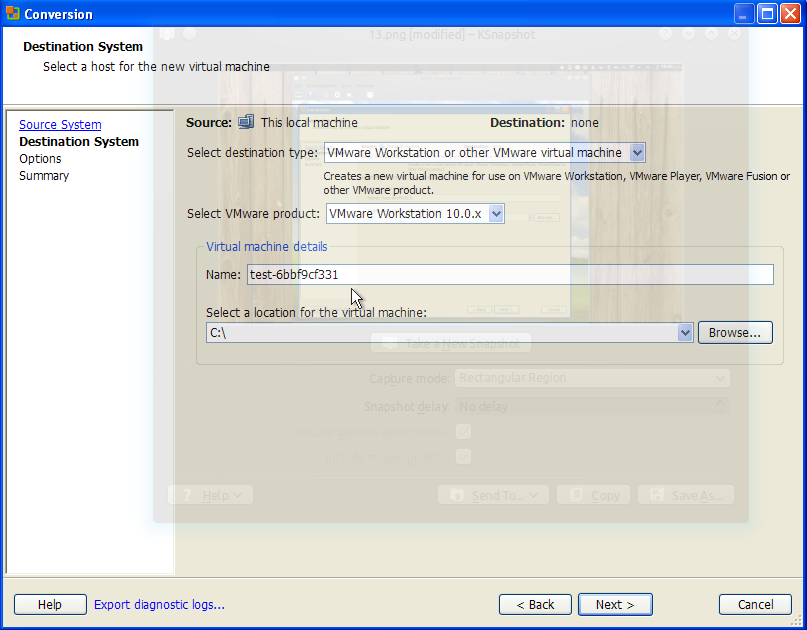Screen dimensions: 807x630
Task: Click the 'This local machine' source text
Action: click(309, 122)
